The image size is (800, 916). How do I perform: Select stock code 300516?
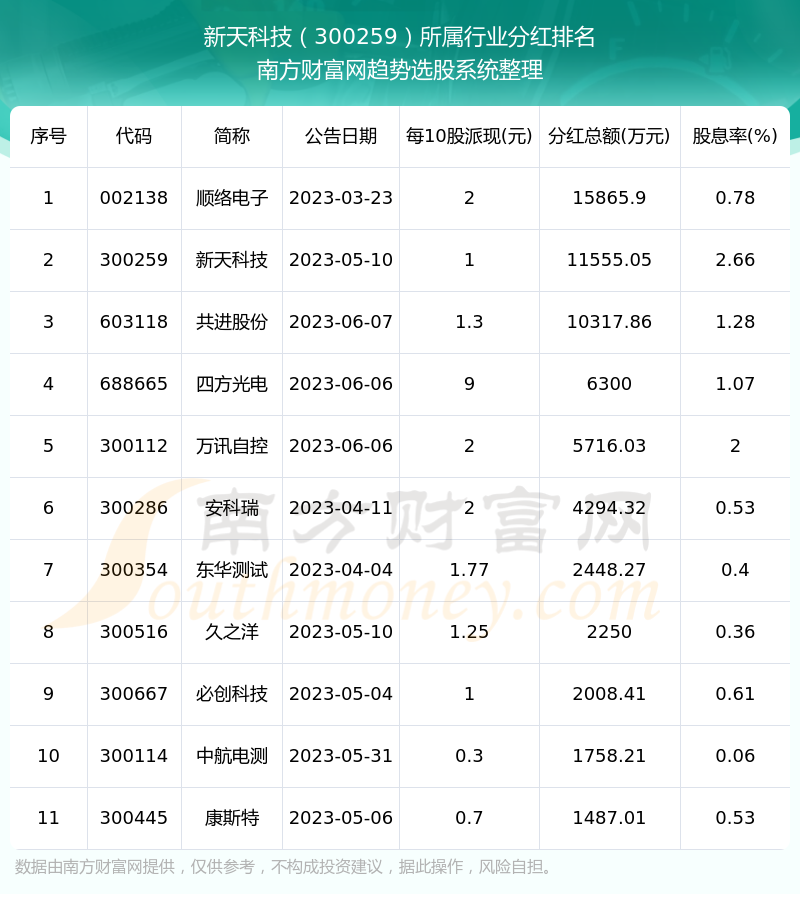(134, 632)
